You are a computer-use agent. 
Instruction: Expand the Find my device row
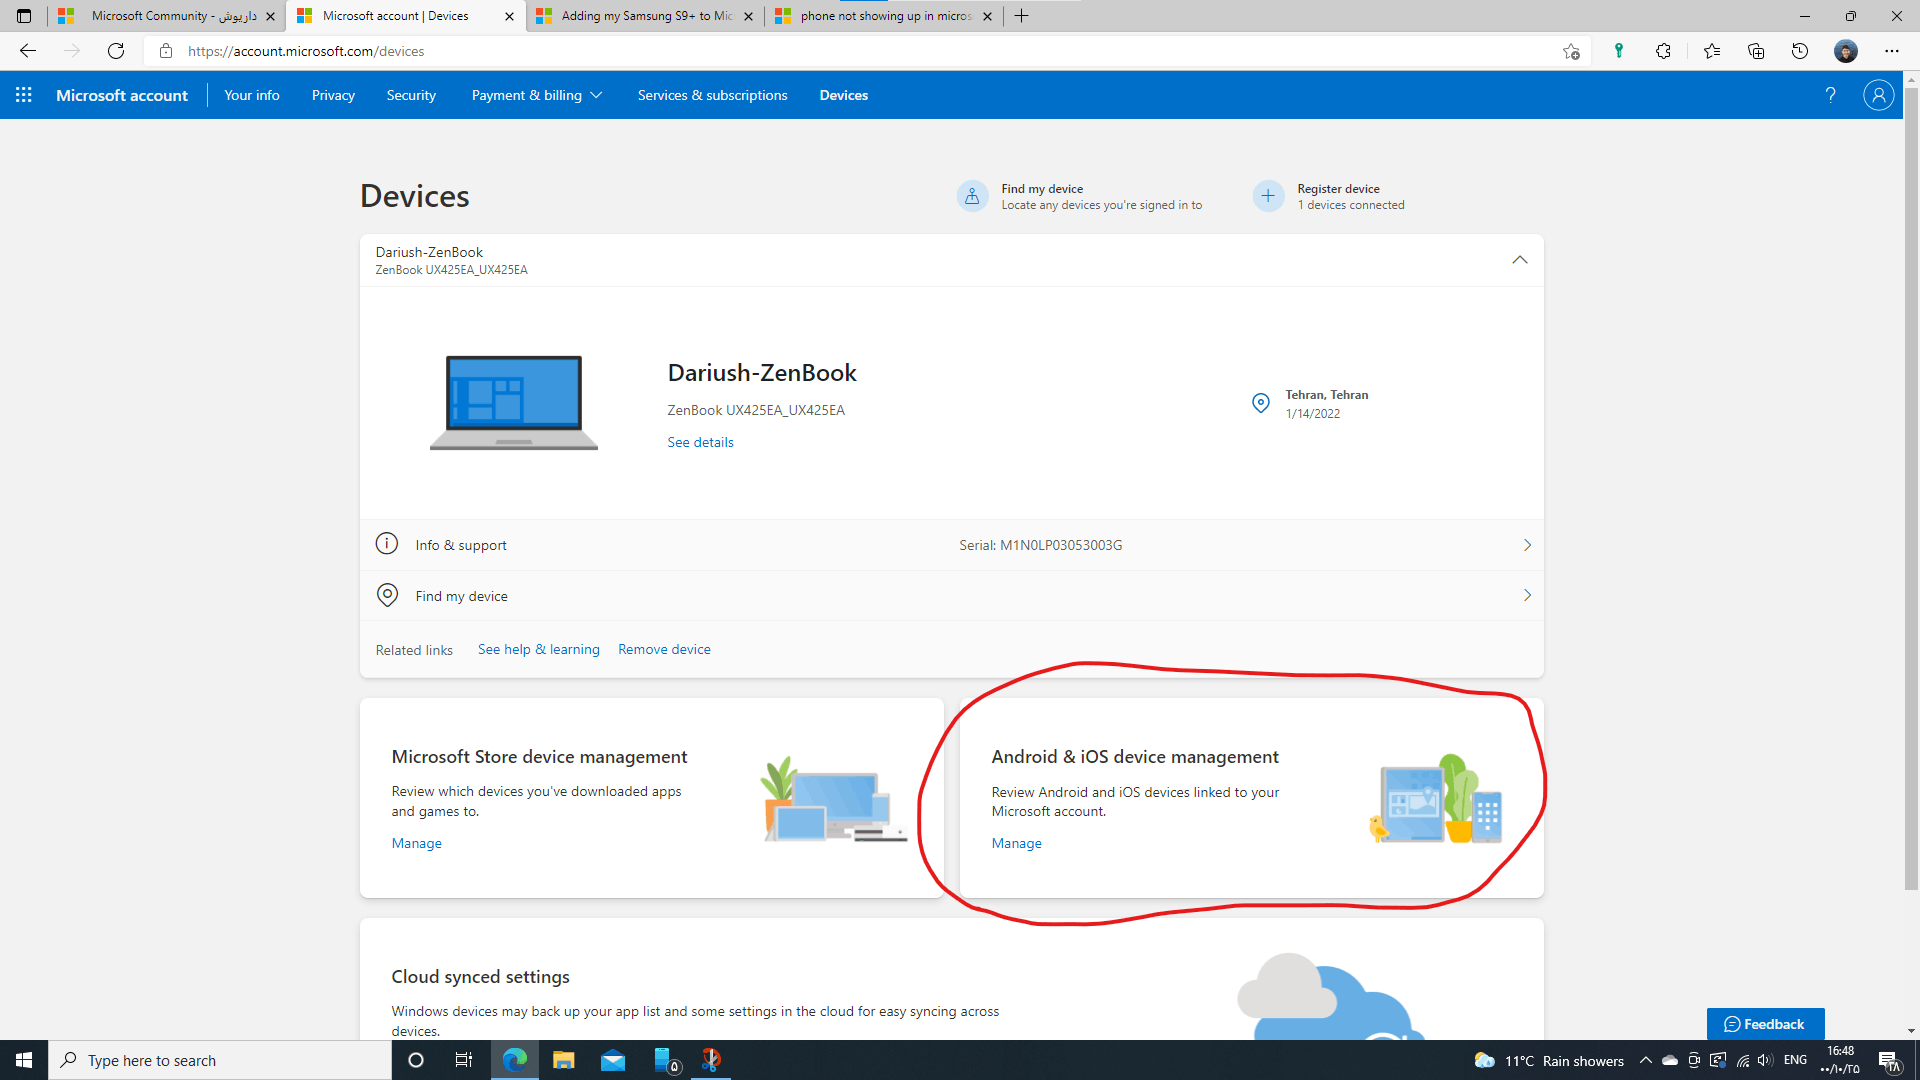coord(951,596)
